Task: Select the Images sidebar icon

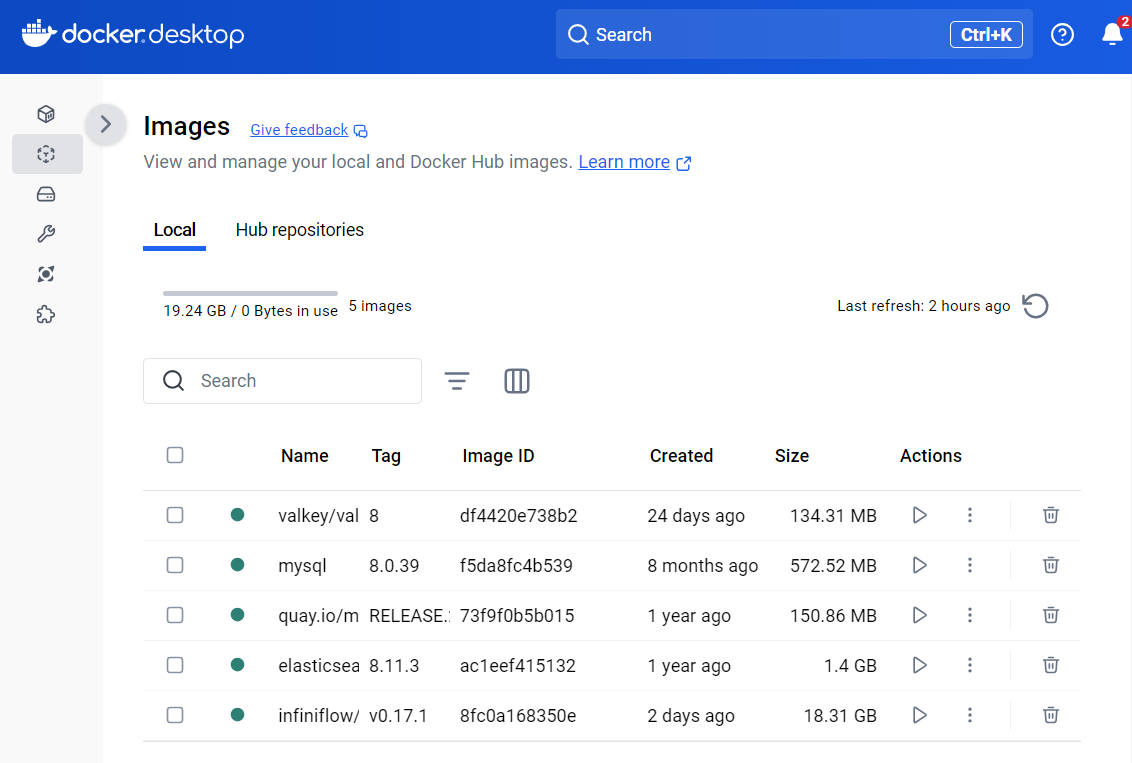Action: point(46,154)
